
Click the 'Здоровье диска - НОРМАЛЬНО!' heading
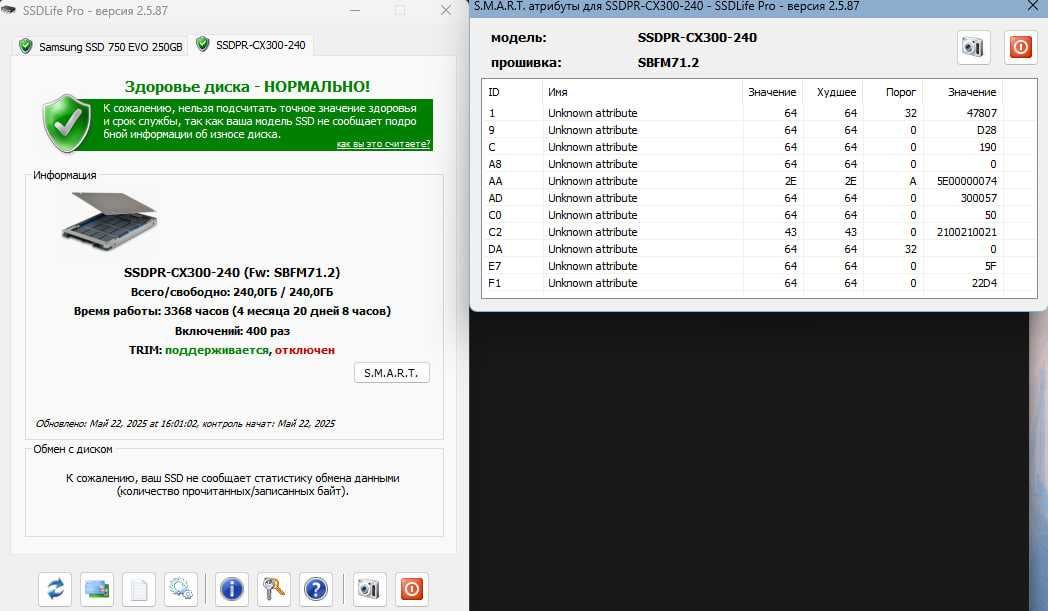[247, 86]
